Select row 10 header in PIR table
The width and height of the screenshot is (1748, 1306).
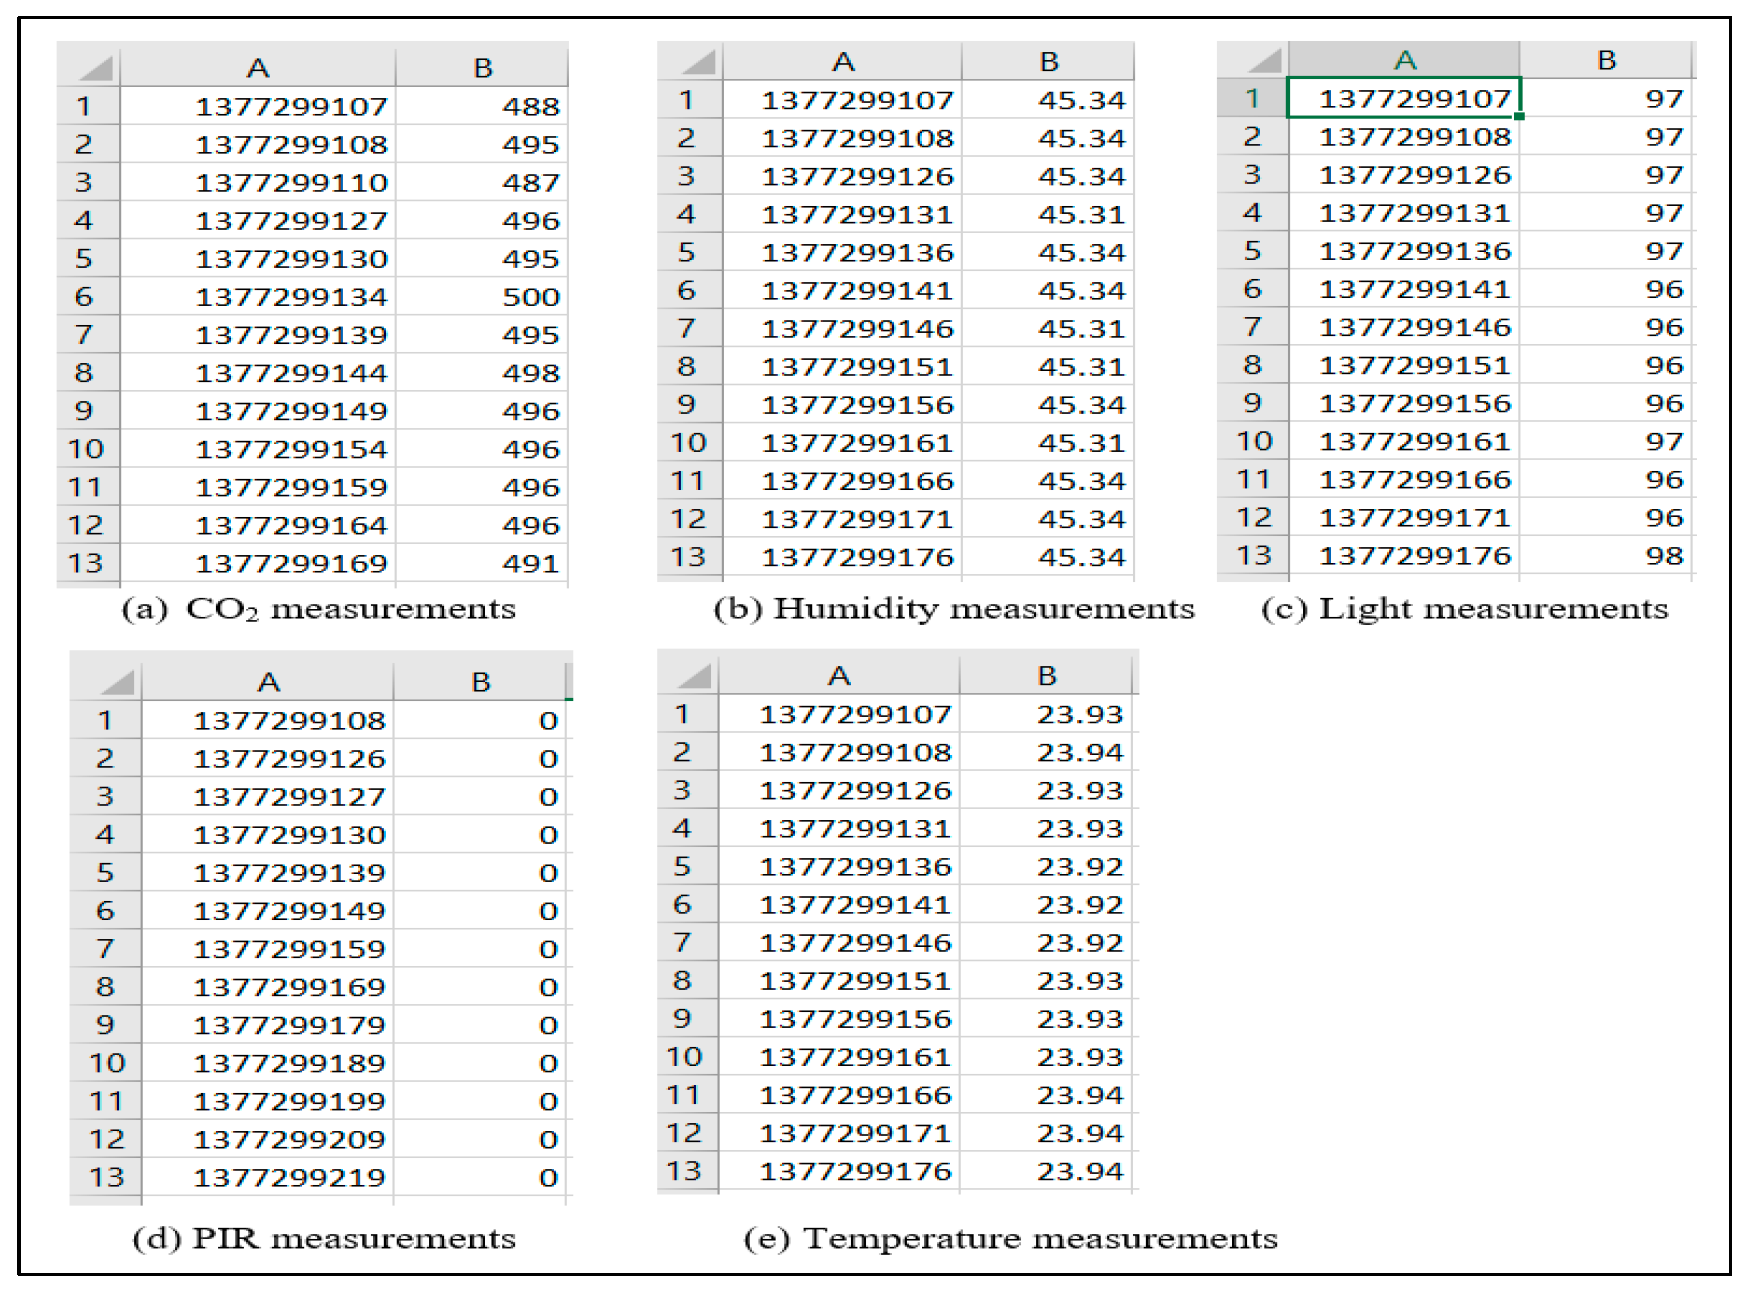tap(106, 1063)
